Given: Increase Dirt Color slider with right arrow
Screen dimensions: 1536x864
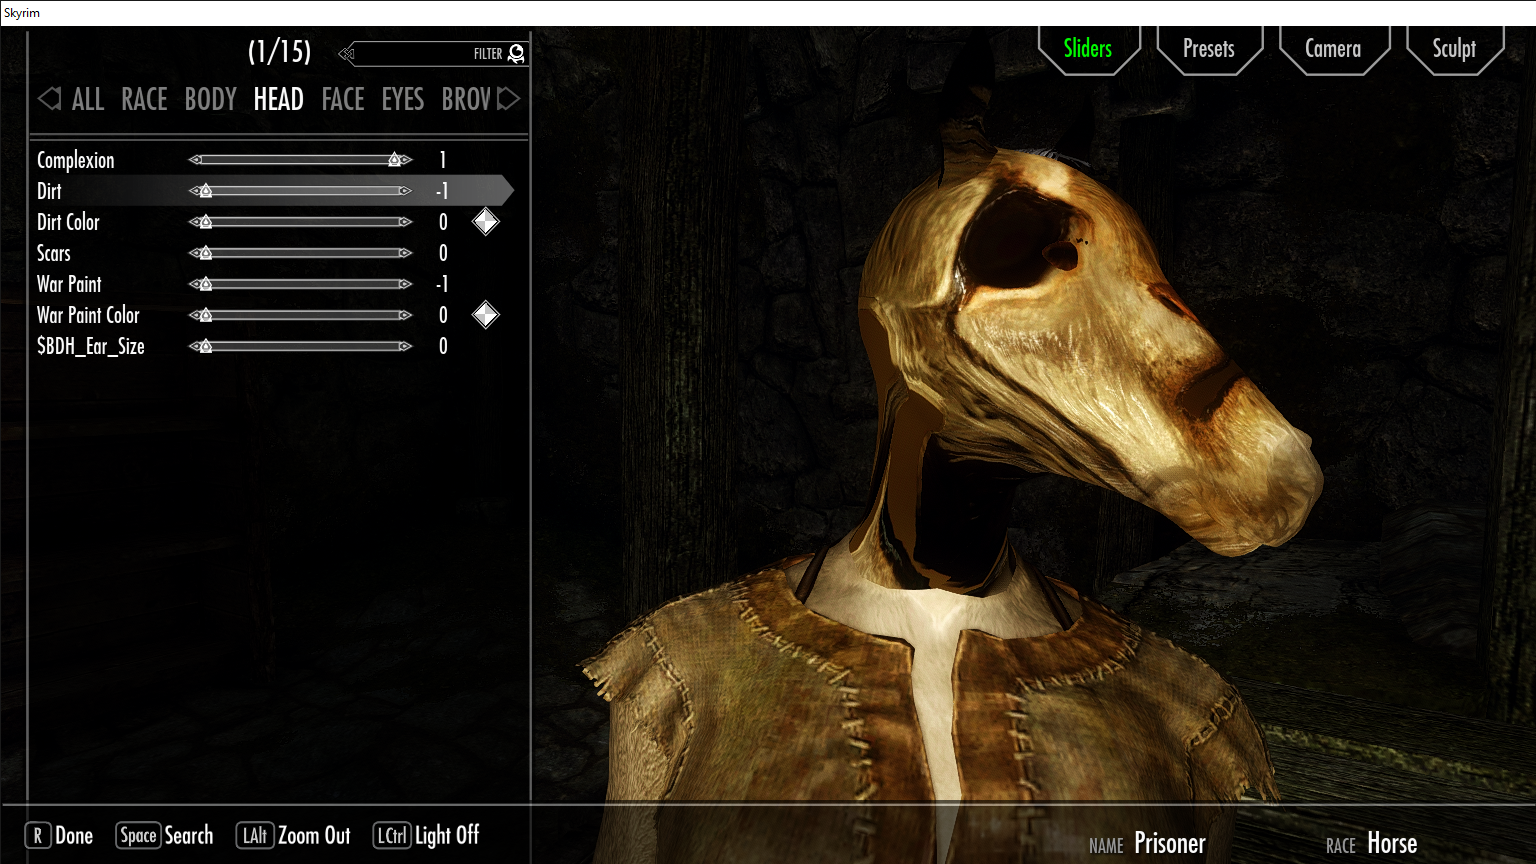Looking at the screenshot, I should coord(405,222).
